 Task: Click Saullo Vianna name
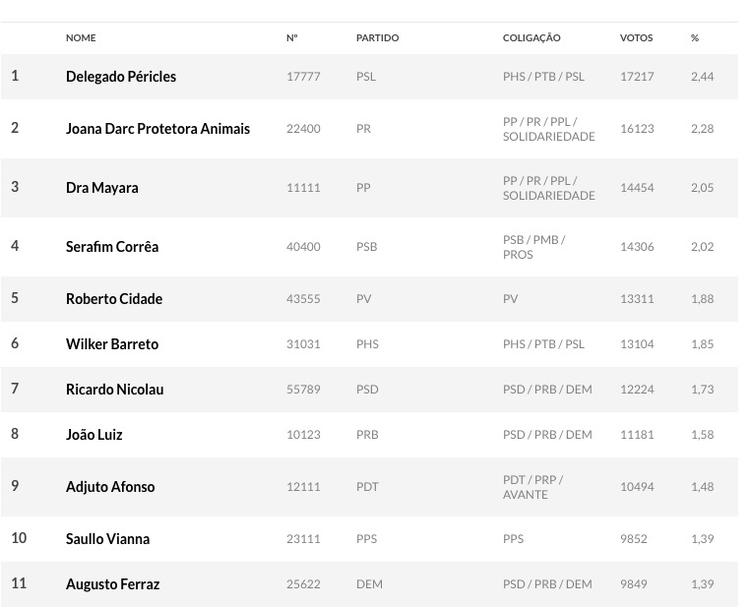pos(108,539)
